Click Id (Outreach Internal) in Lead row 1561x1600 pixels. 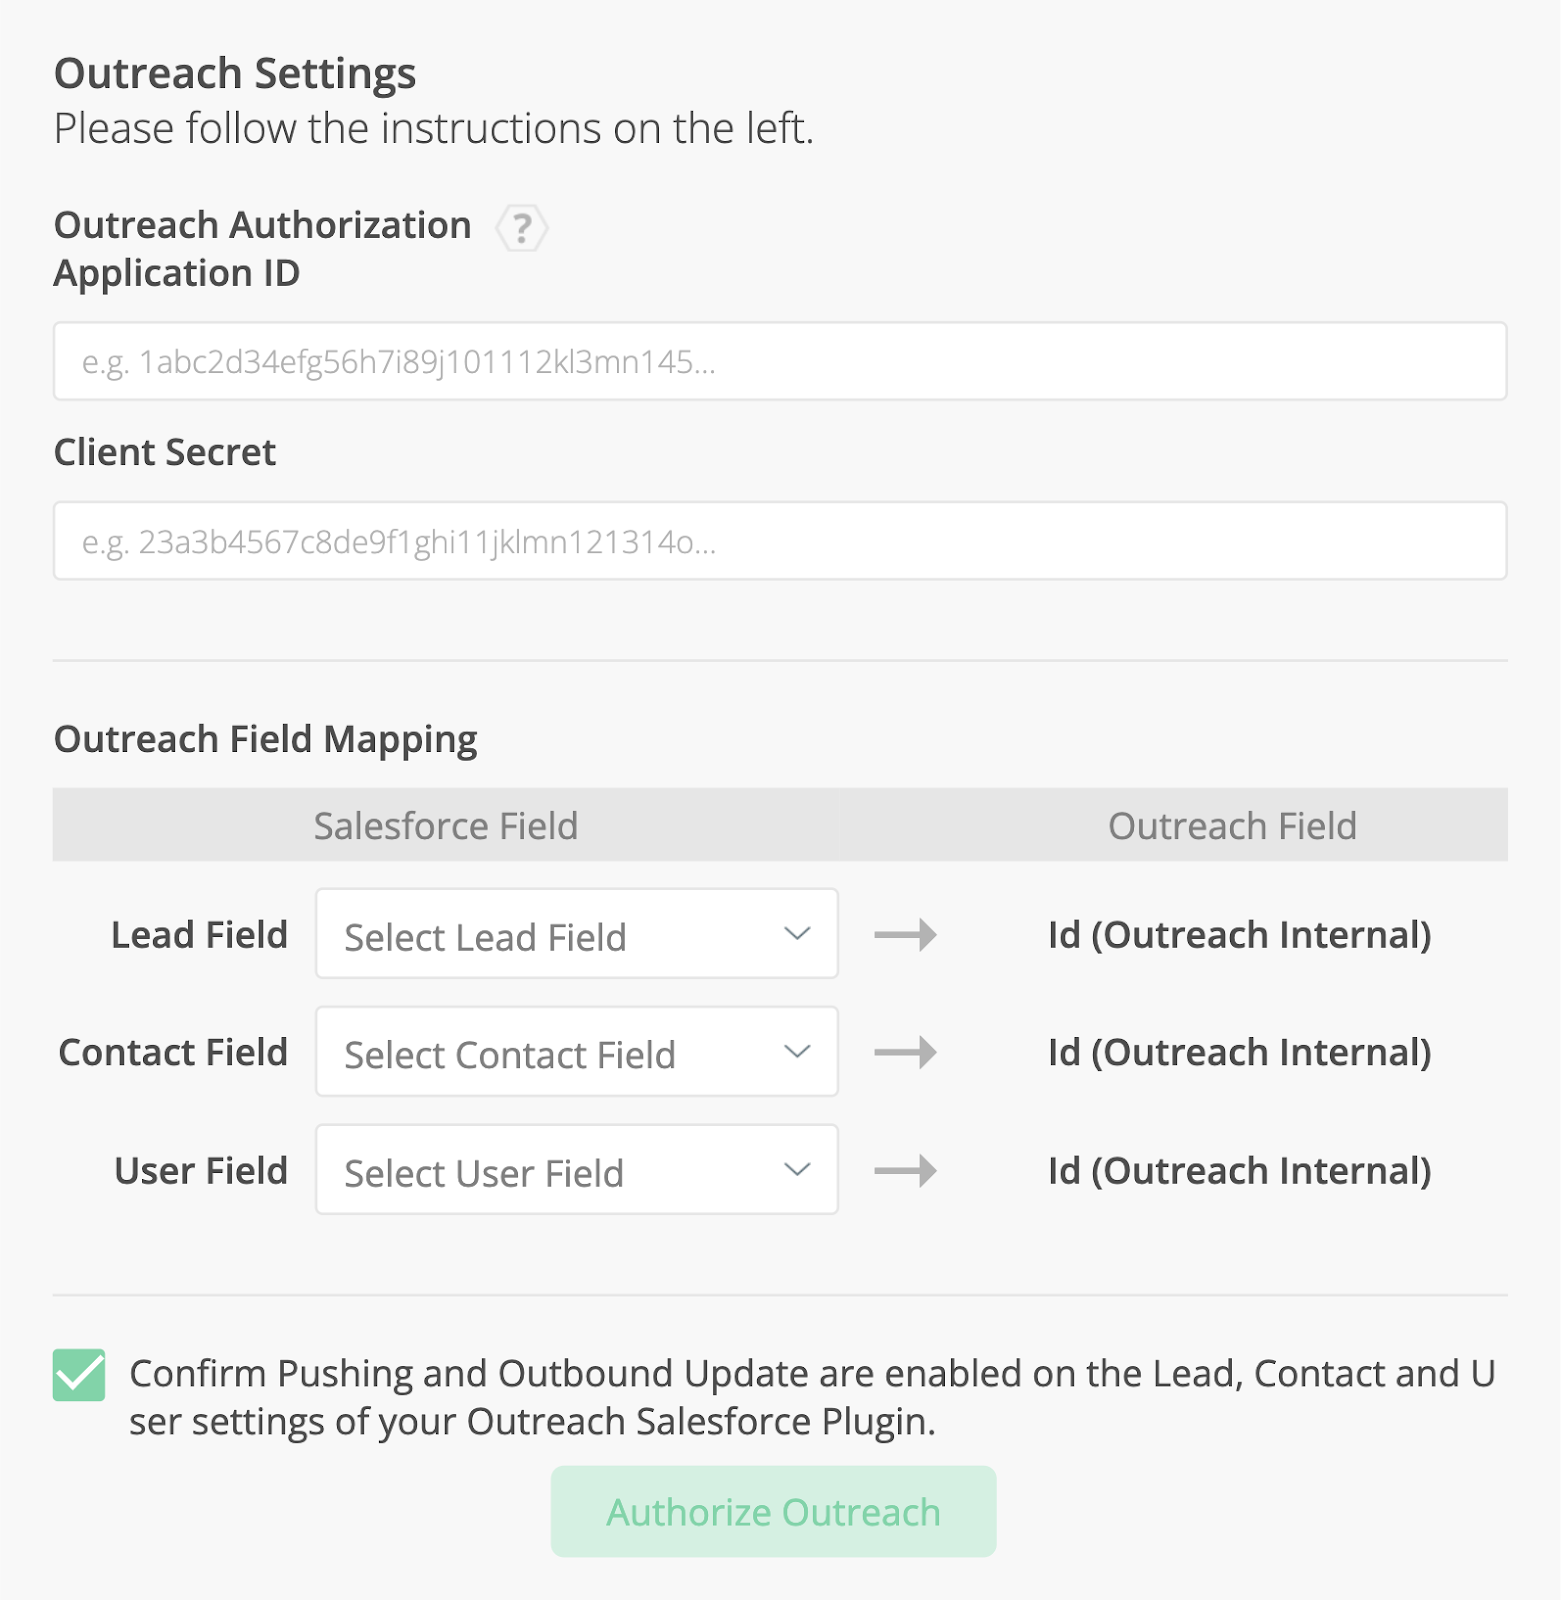[1239, 935]
